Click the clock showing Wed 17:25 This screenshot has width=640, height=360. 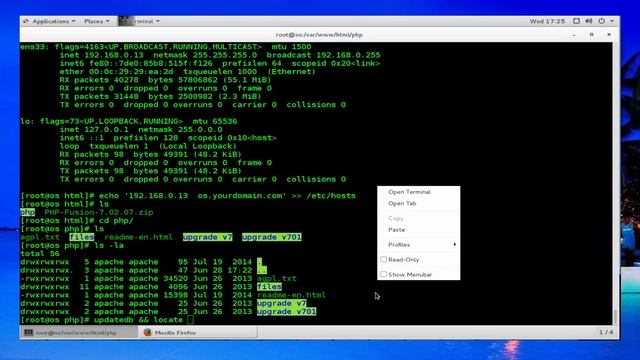click(x=547, y=21)
